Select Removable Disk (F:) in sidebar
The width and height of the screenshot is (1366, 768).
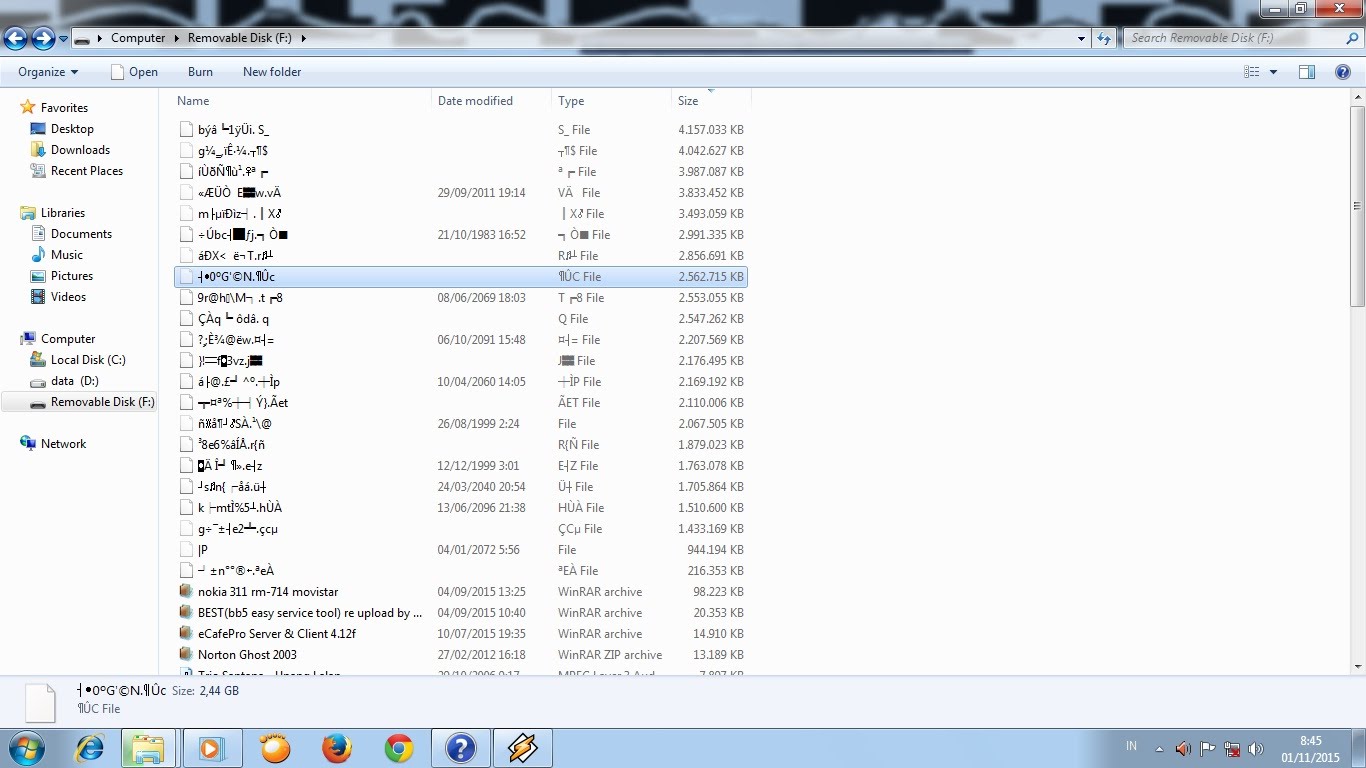[79, 402]
